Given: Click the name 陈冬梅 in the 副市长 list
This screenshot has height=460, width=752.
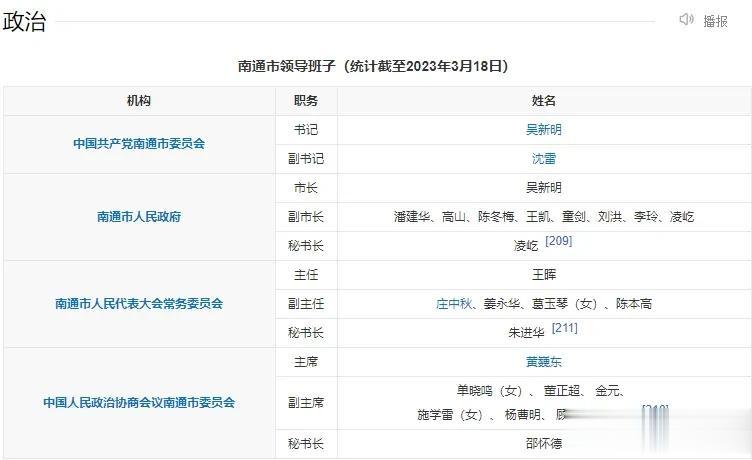Looking at the screenshot, I should coord(496,217).
